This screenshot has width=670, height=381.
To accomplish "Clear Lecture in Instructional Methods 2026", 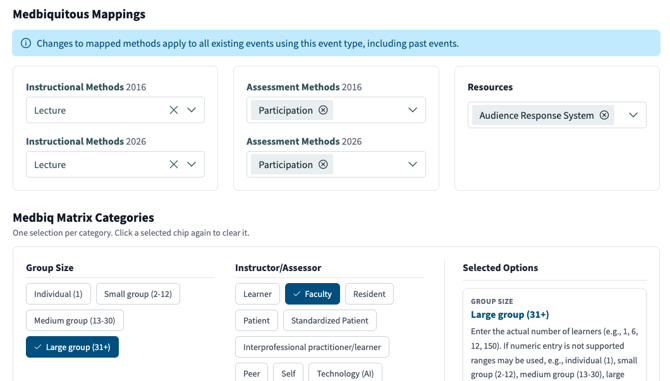I will coord(173,164).
